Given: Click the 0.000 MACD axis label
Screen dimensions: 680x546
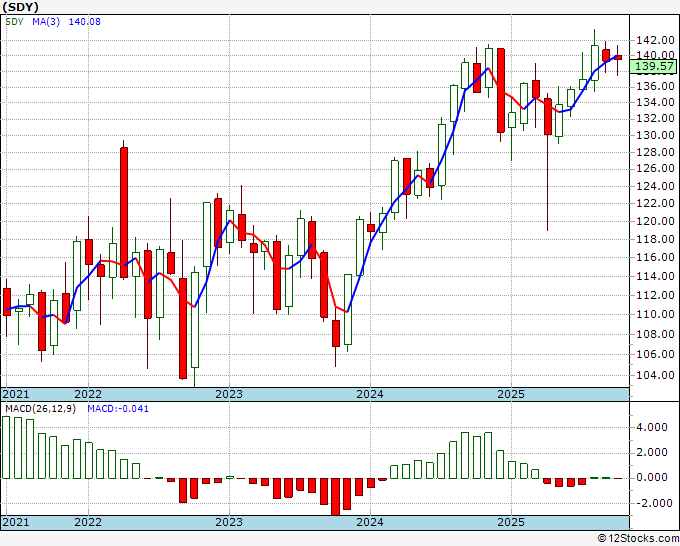Looking at the screenshot, I should tap(652, 477).
